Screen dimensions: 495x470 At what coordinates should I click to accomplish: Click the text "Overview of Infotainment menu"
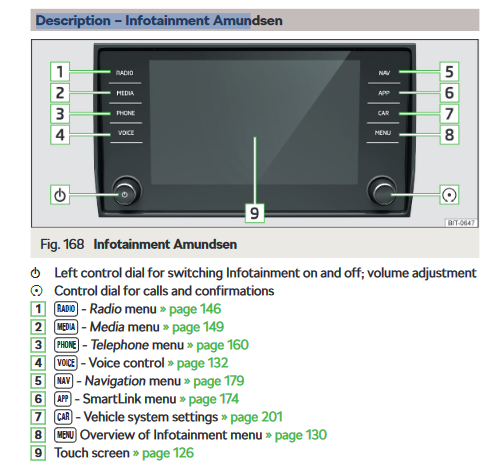171,435
